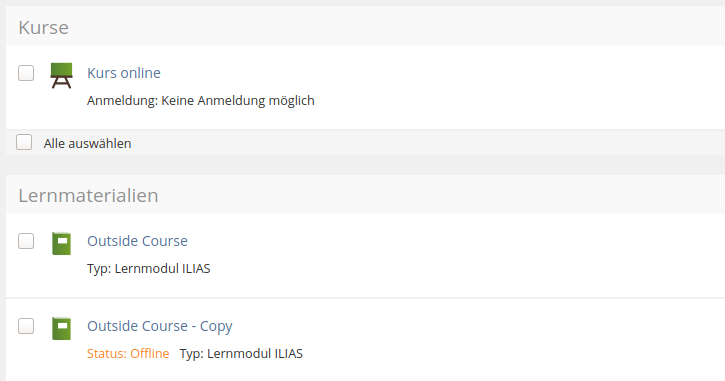This screenshot has height=381, width=725.
Task: Click the Lernmaterialien section heading
Action: (88, 196)
